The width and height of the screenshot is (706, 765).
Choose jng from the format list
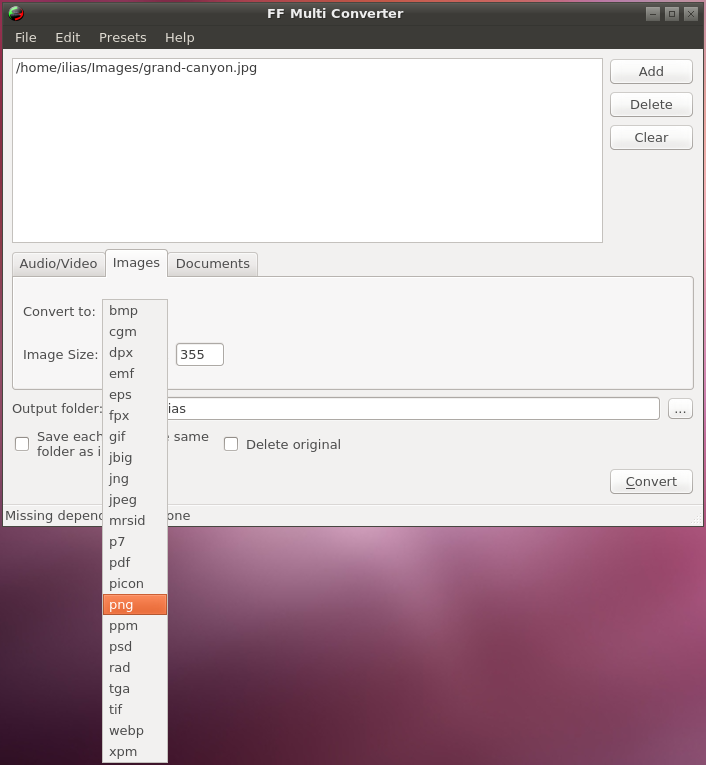(135, 479)
